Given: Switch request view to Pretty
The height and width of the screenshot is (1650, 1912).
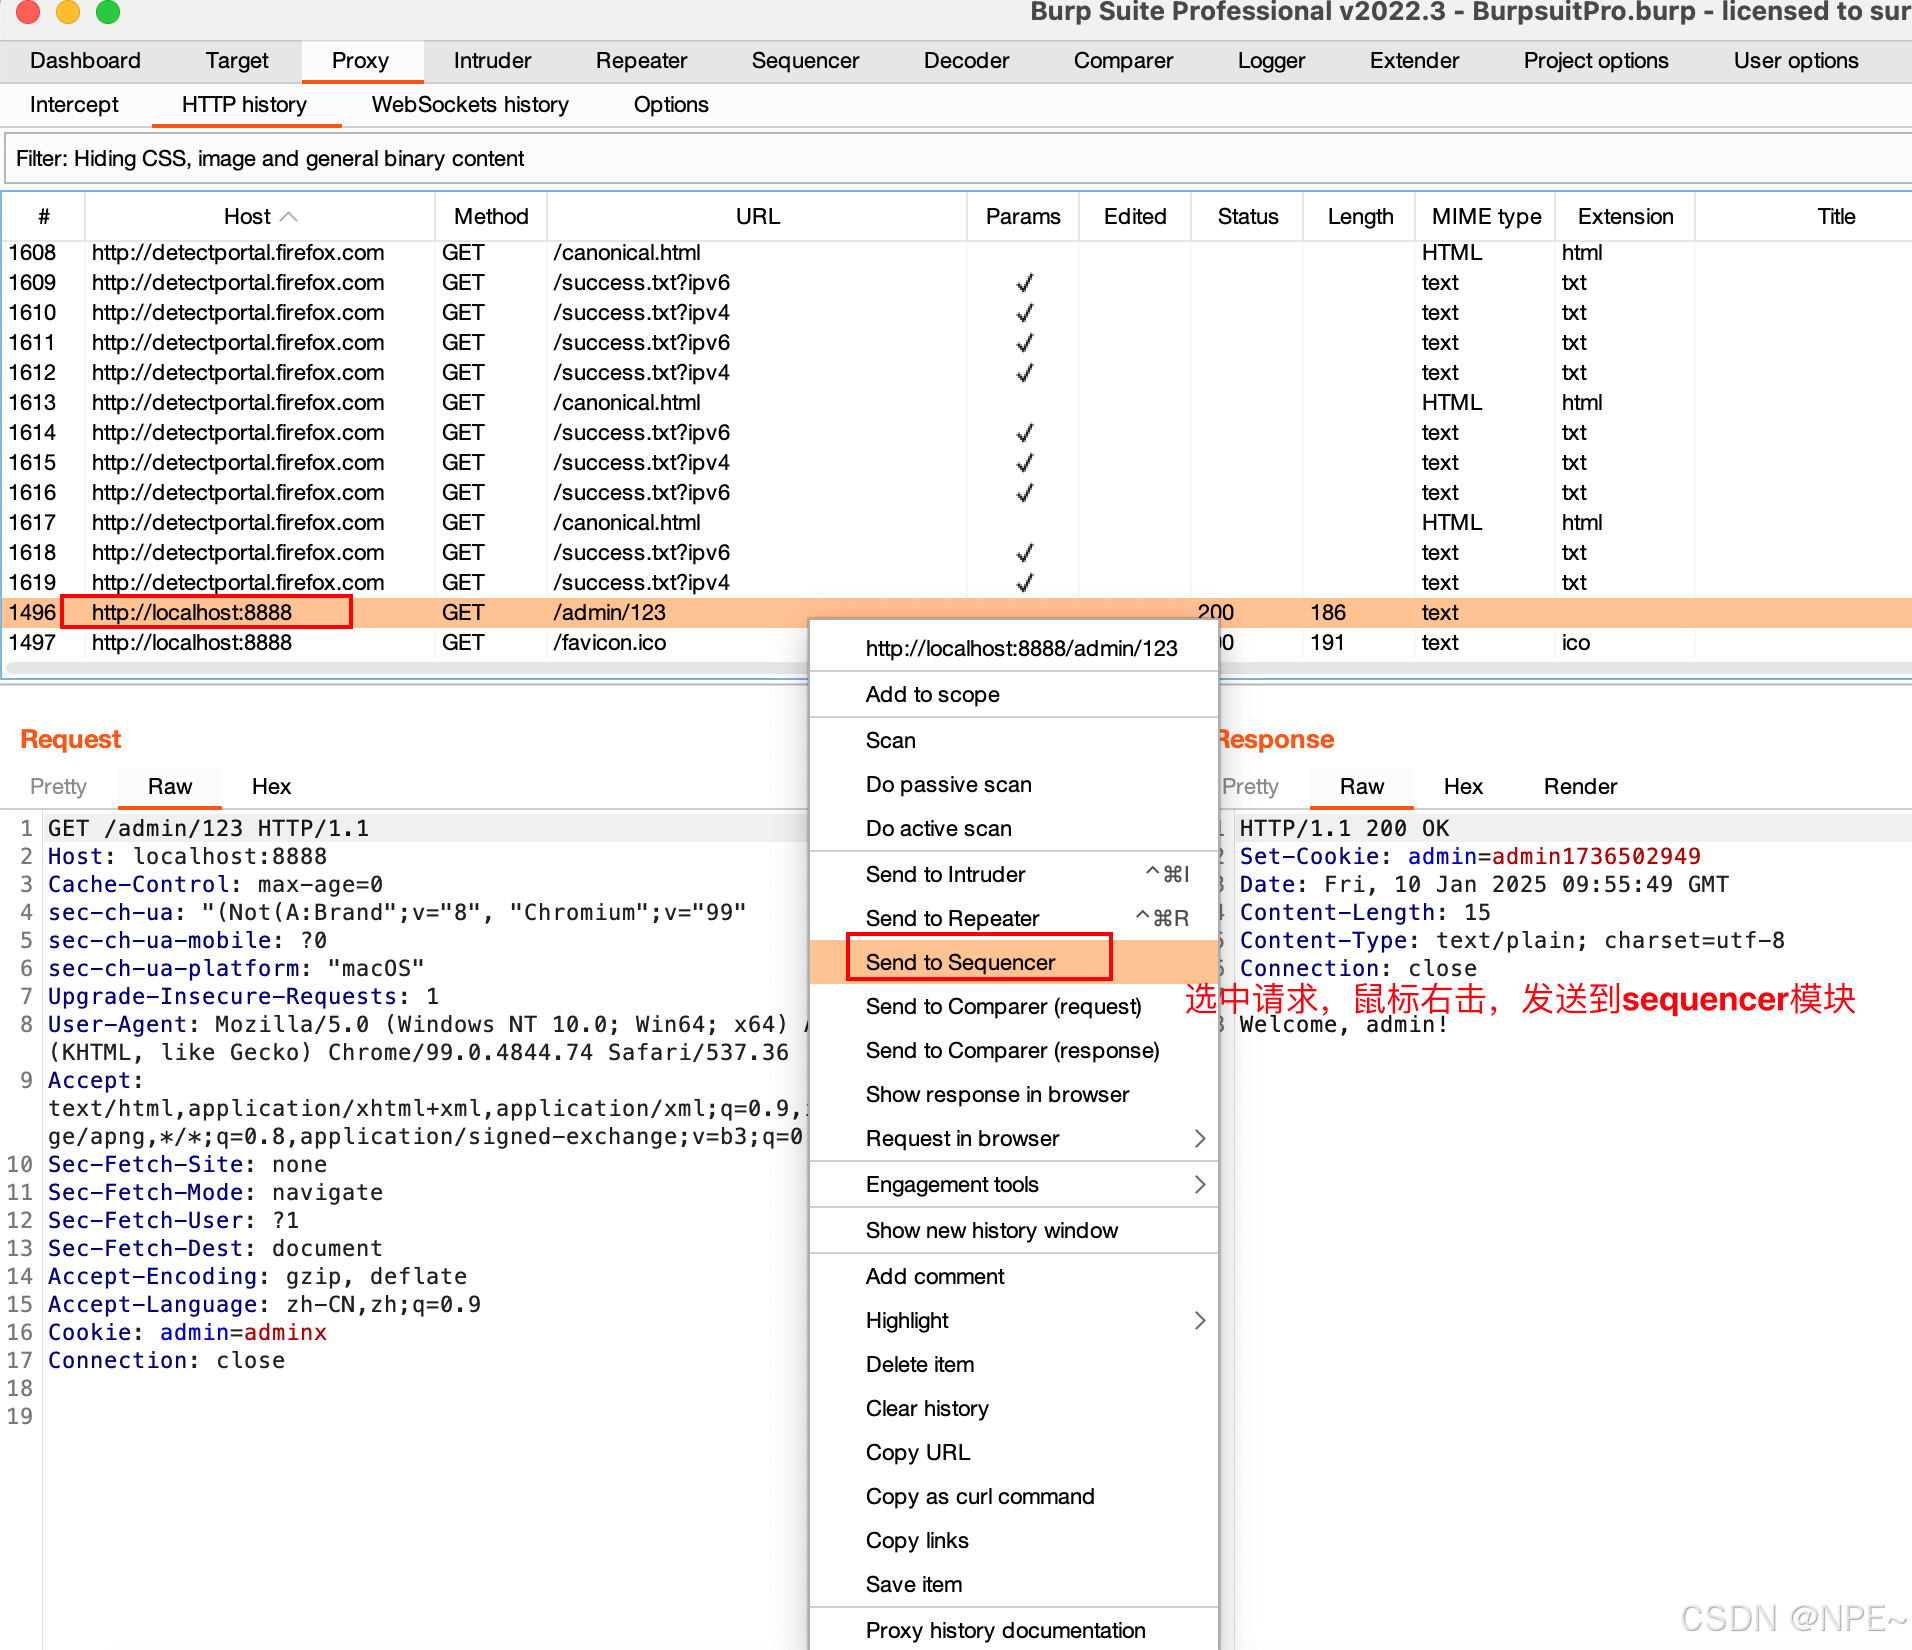Looking at the screenshot, I should (58, 787).
